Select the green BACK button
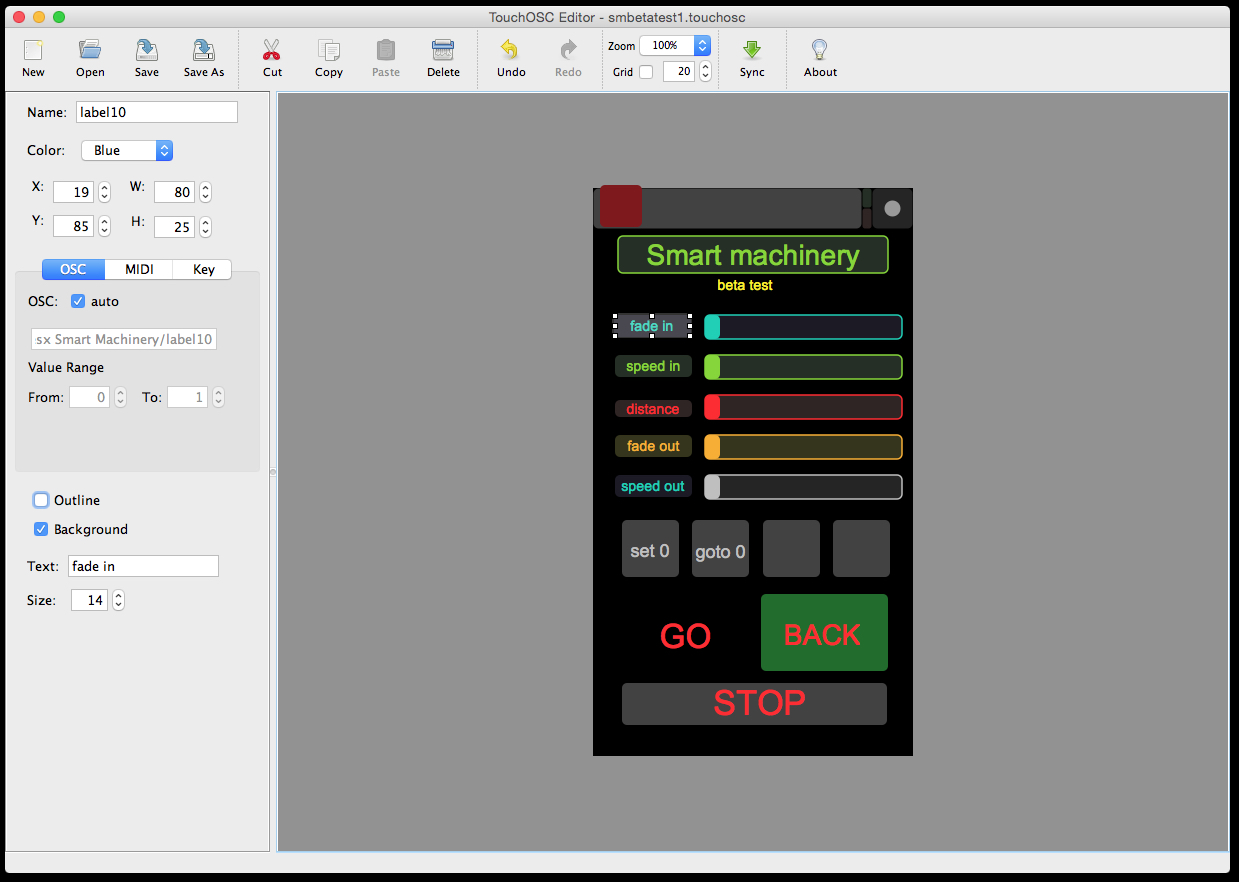Viewport: 1239px width, 882px height. tap(824, 633)
